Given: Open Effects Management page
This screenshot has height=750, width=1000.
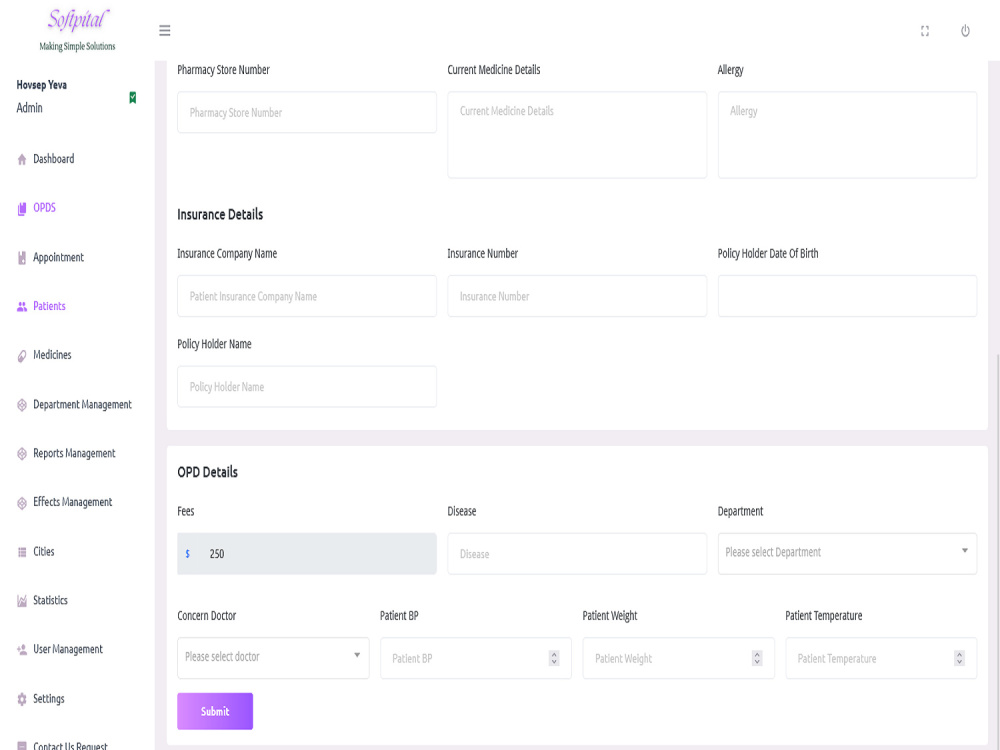Looking at the screenshot, I should pos(73,503).
